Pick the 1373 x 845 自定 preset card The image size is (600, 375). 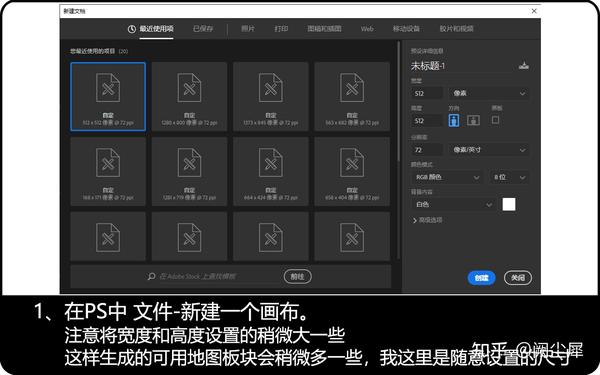271,96
